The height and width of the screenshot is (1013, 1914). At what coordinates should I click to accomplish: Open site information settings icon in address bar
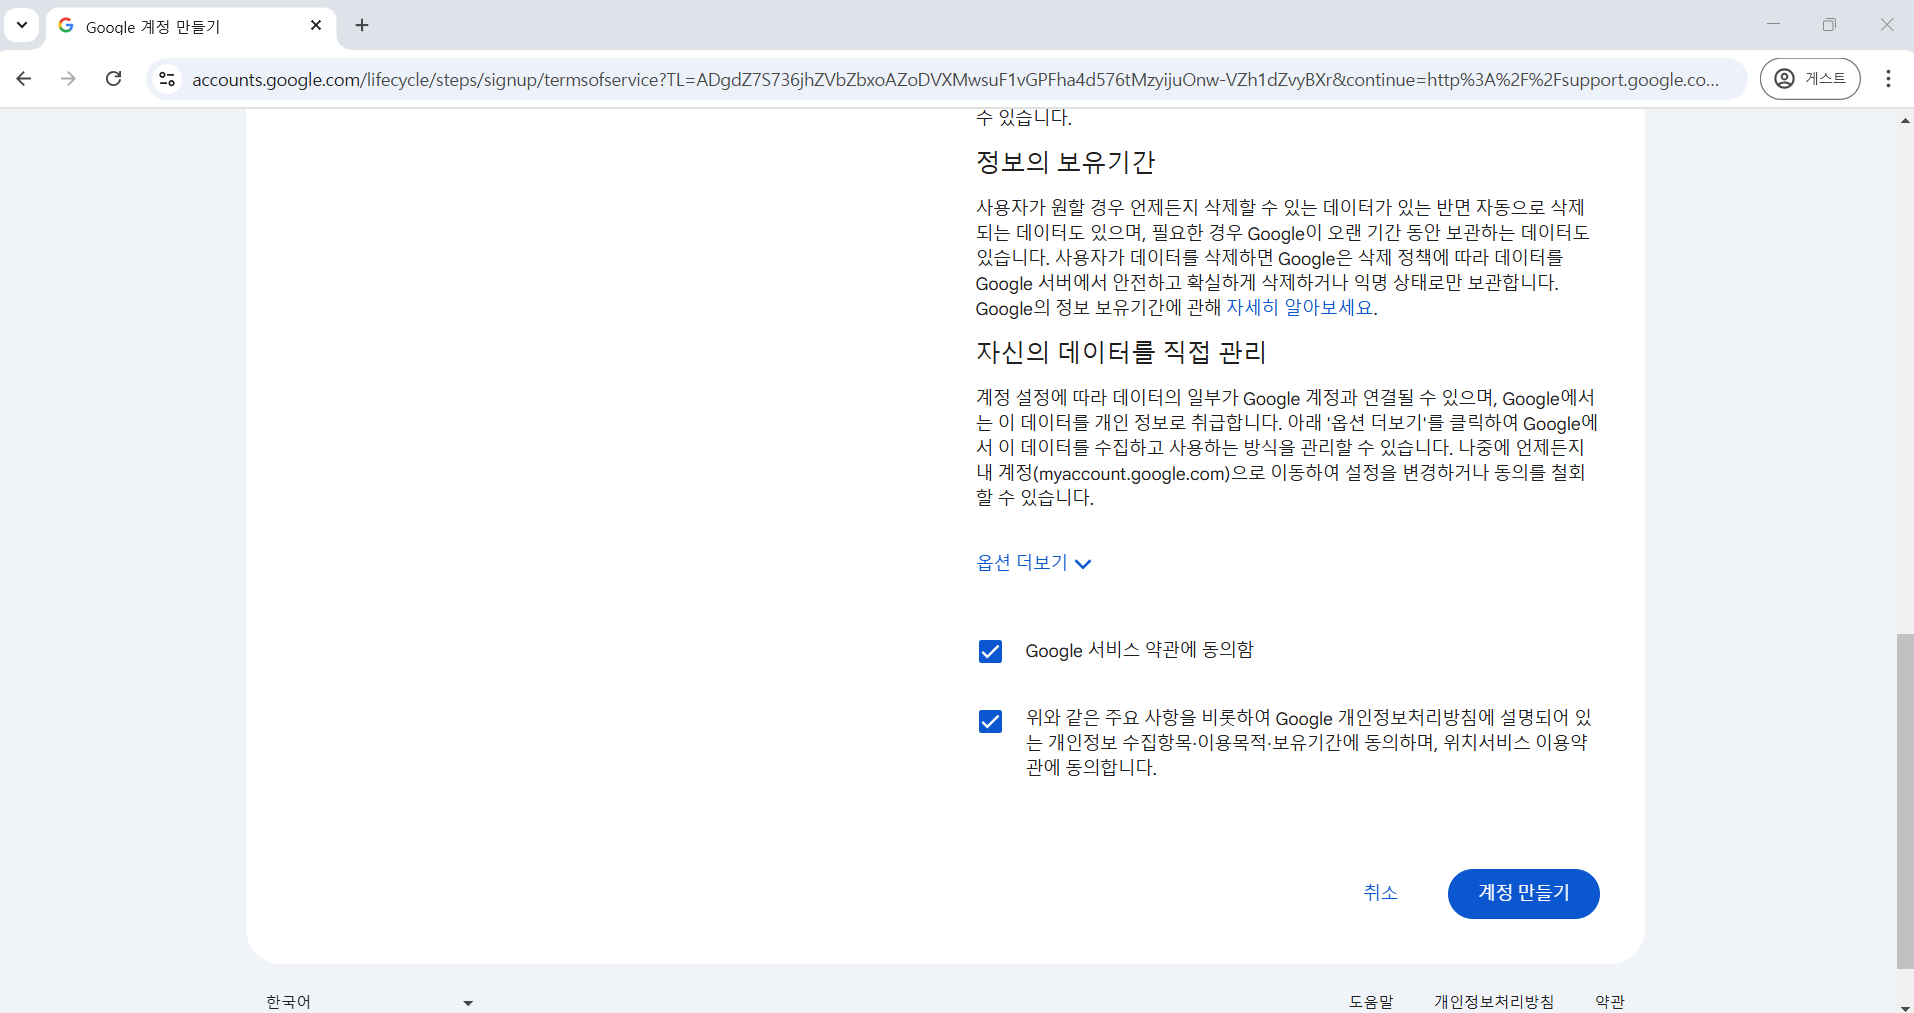click(x=166, y=79)
